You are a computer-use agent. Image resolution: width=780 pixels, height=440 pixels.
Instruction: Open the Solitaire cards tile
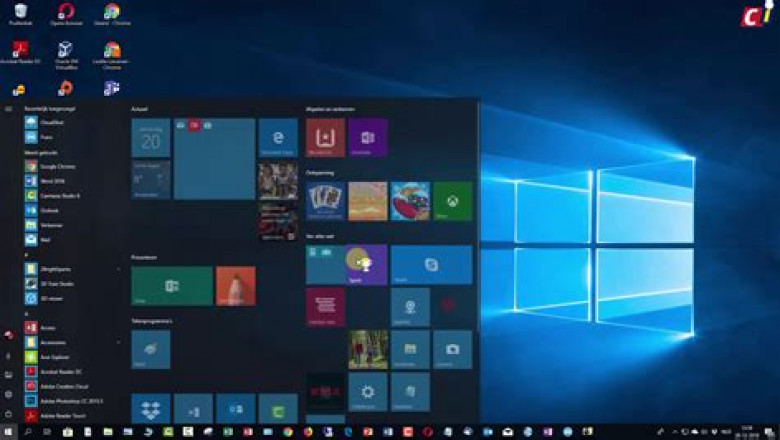click(325, 201)
